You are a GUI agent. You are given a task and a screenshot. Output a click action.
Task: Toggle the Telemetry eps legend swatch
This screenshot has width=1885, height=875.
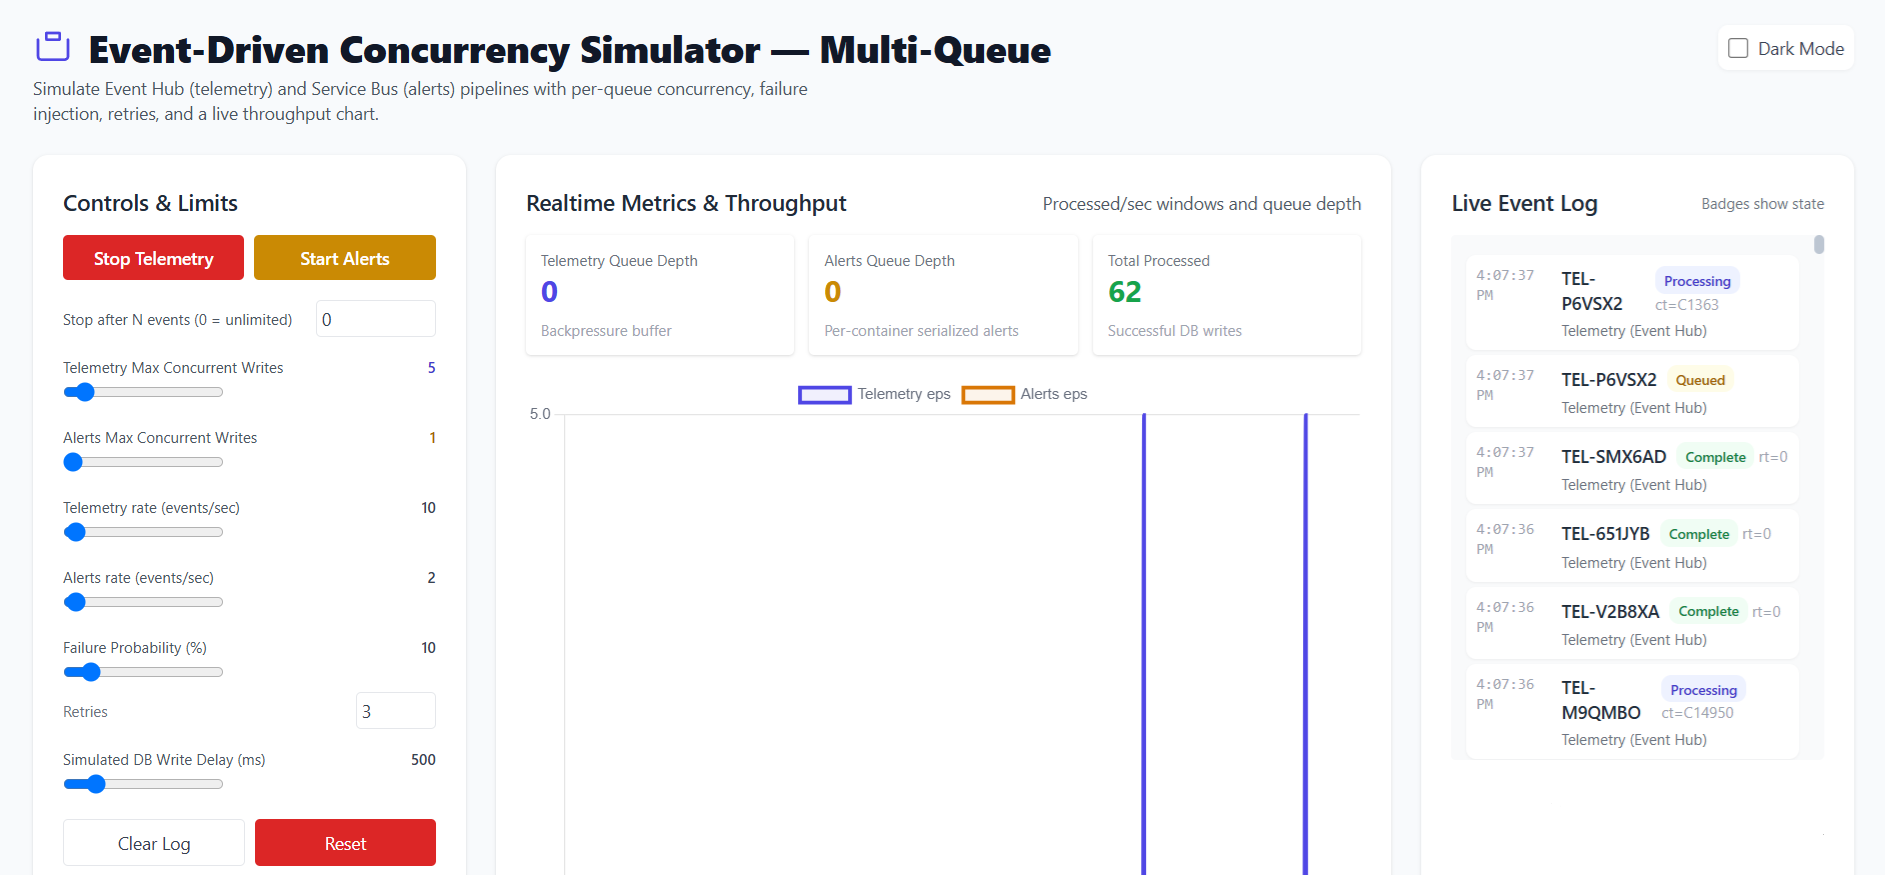(x=824, y=395)
